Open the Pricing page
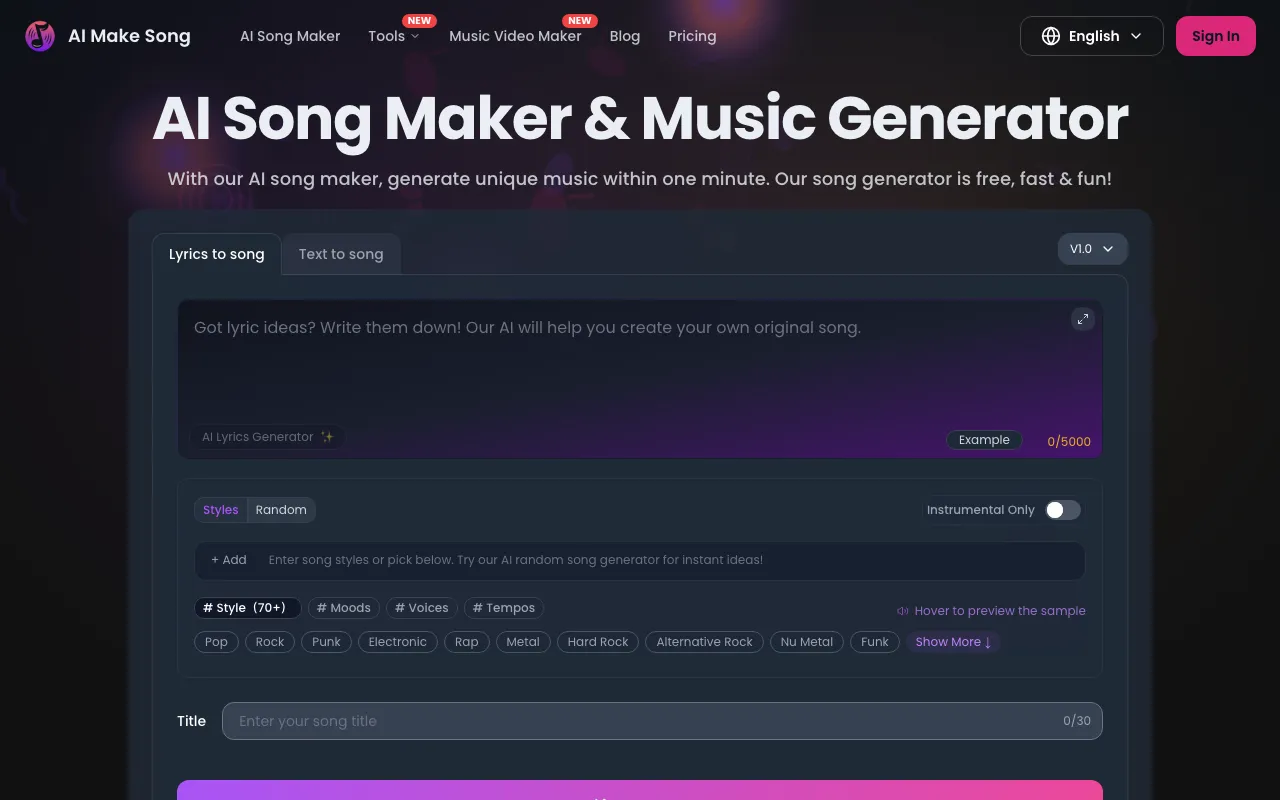Screen dimensions: 1280x800 coord(692,36)
